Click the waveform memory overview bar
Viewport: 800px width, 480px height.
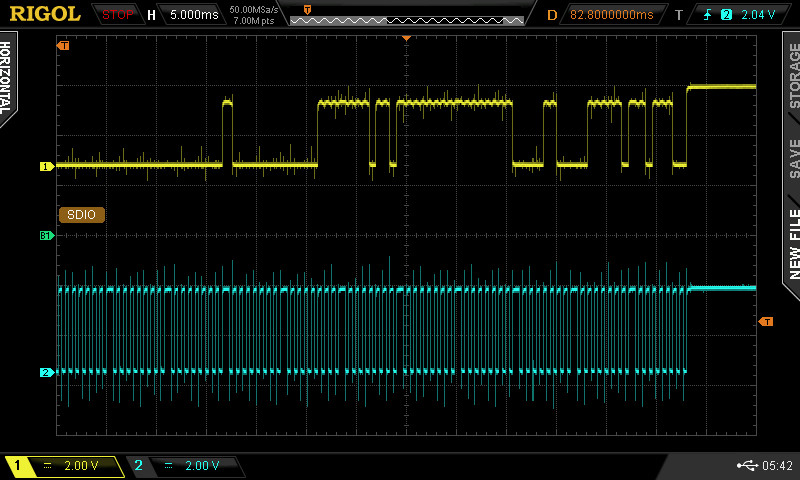point(407,20)
